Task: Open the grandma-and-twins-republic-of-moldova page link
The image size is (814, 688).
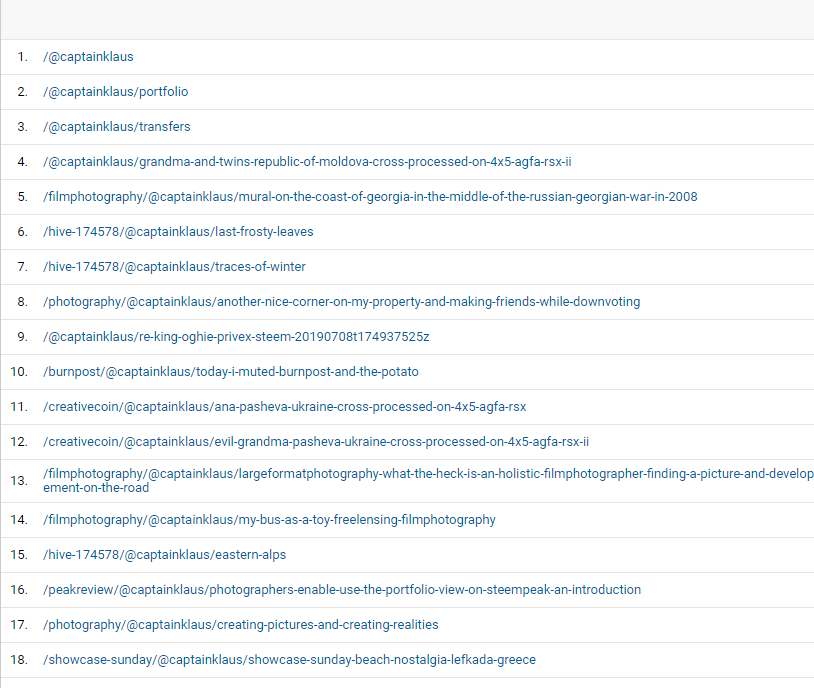Action: pos(307,161)
